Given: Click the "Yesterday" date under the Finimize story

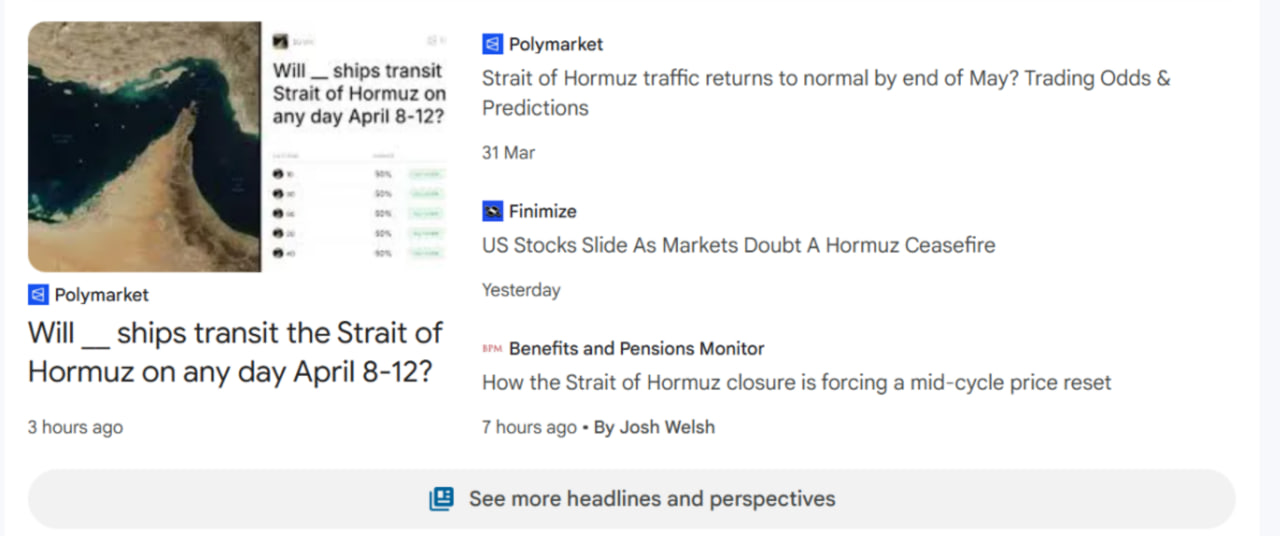Looking at the screenshot, I should coord(521,290).
